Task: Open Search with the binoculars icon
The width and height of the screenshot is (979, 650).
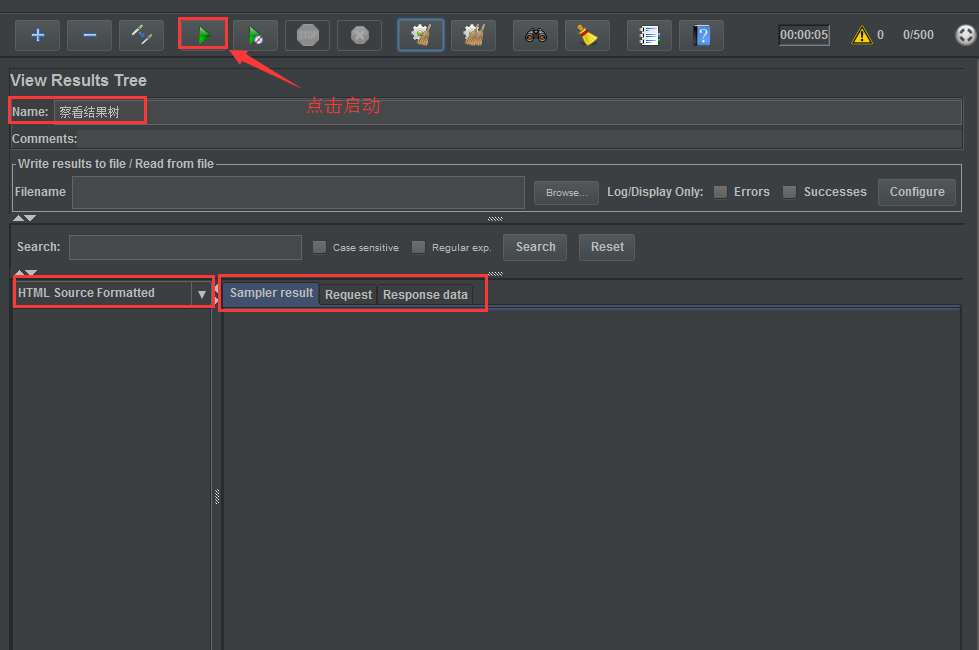Action: click(x=536, y=35)
